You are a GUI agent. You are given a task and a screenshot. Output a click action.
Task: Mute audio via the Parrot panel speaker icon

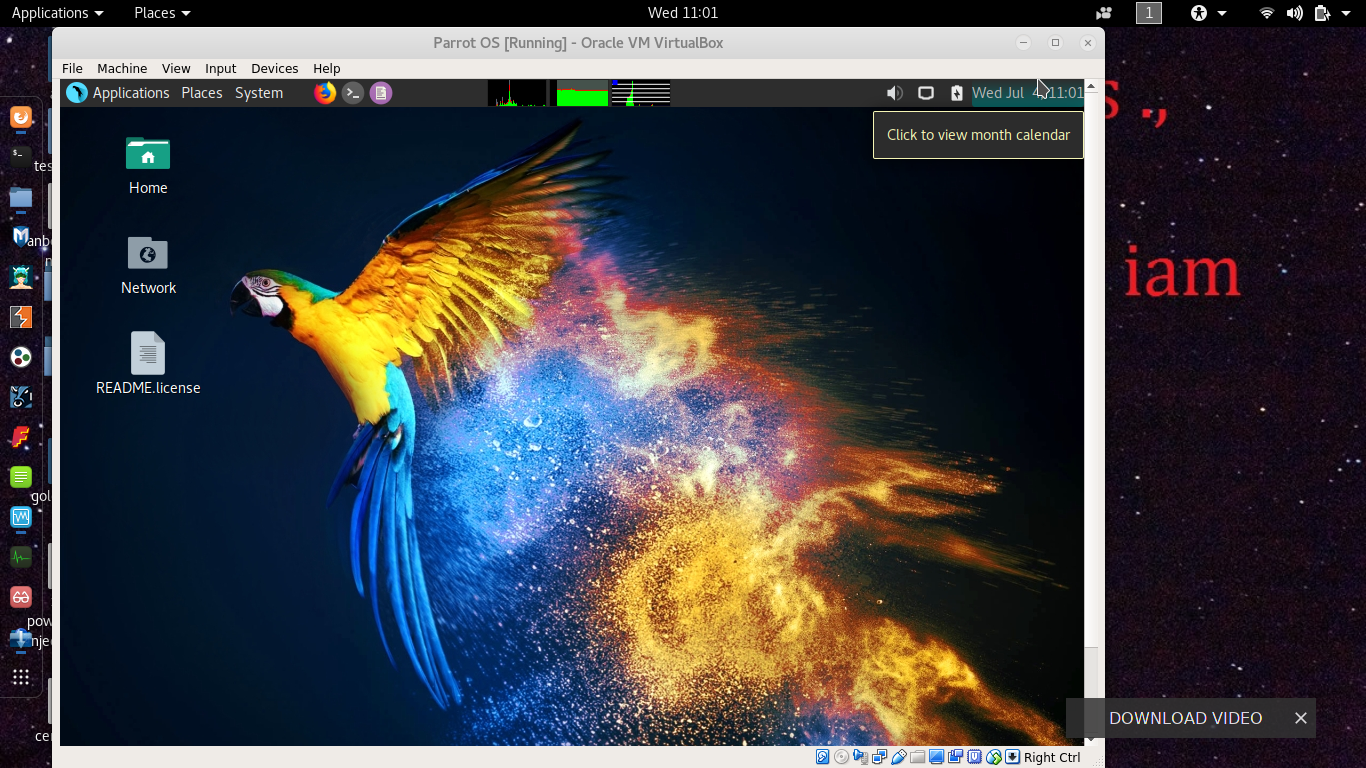point(894,92)
